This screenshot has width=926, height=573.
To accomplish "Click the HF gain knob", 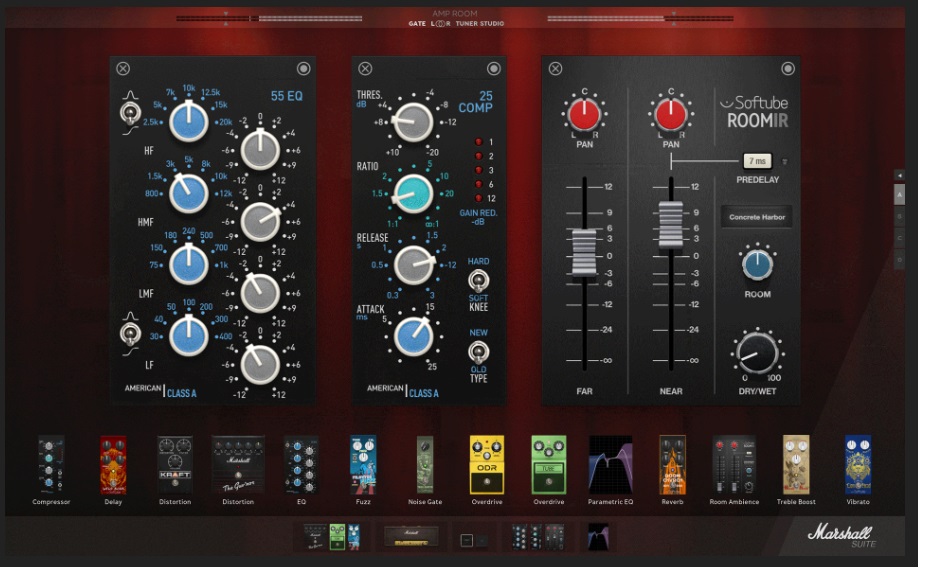I will pyautogui.click(x=260, y=150).
